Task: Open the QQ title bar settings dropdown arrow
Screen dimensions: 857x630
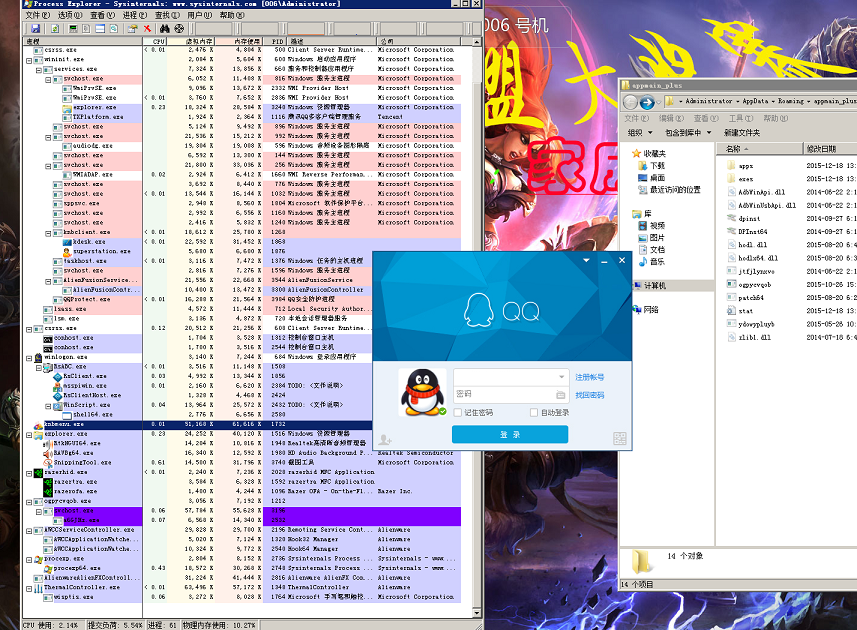Action: point(586,261)
